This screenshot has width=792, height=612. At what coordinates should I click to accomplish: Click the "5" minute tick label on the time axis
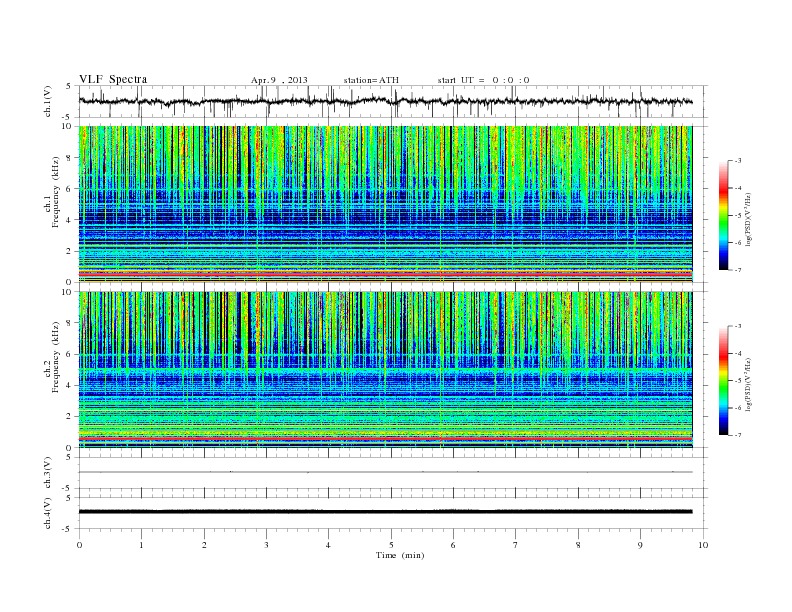391,545
